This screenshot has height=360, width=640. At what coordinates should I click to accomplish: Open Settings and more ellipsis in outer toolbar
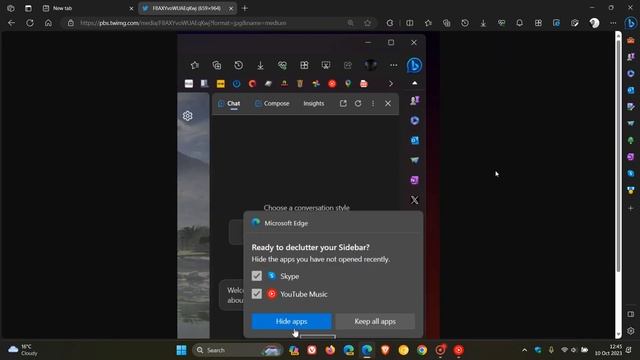[613, 23]
